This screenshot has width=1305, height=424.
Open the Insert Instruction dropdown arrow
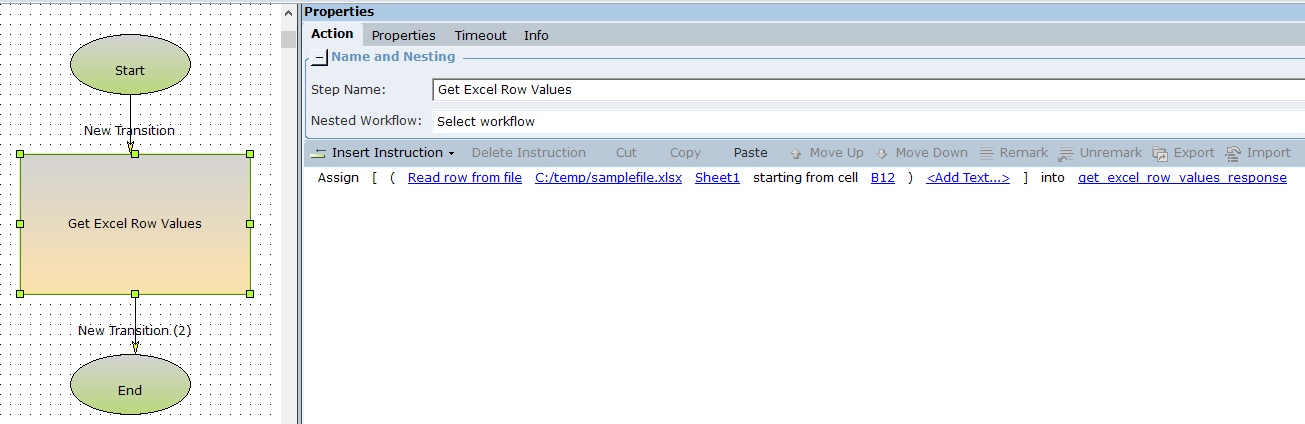(x=451, y=154)
